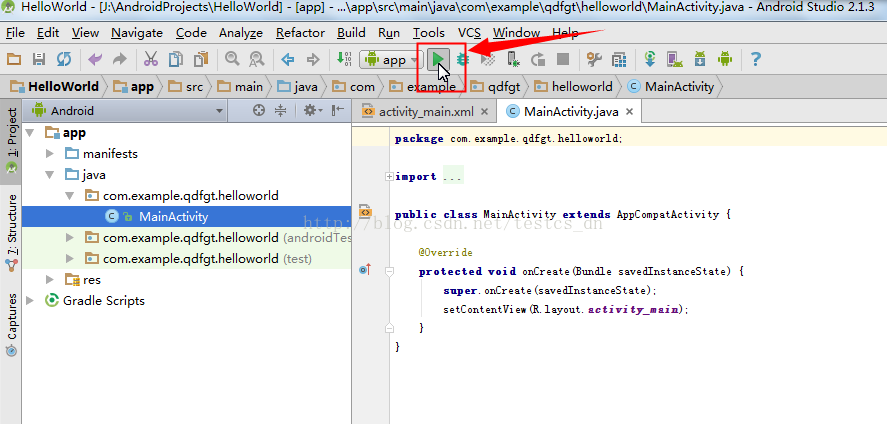The image size is (887, 424).
Task: Hide the Project panel with its hide icon
Action: coord(338,111)
